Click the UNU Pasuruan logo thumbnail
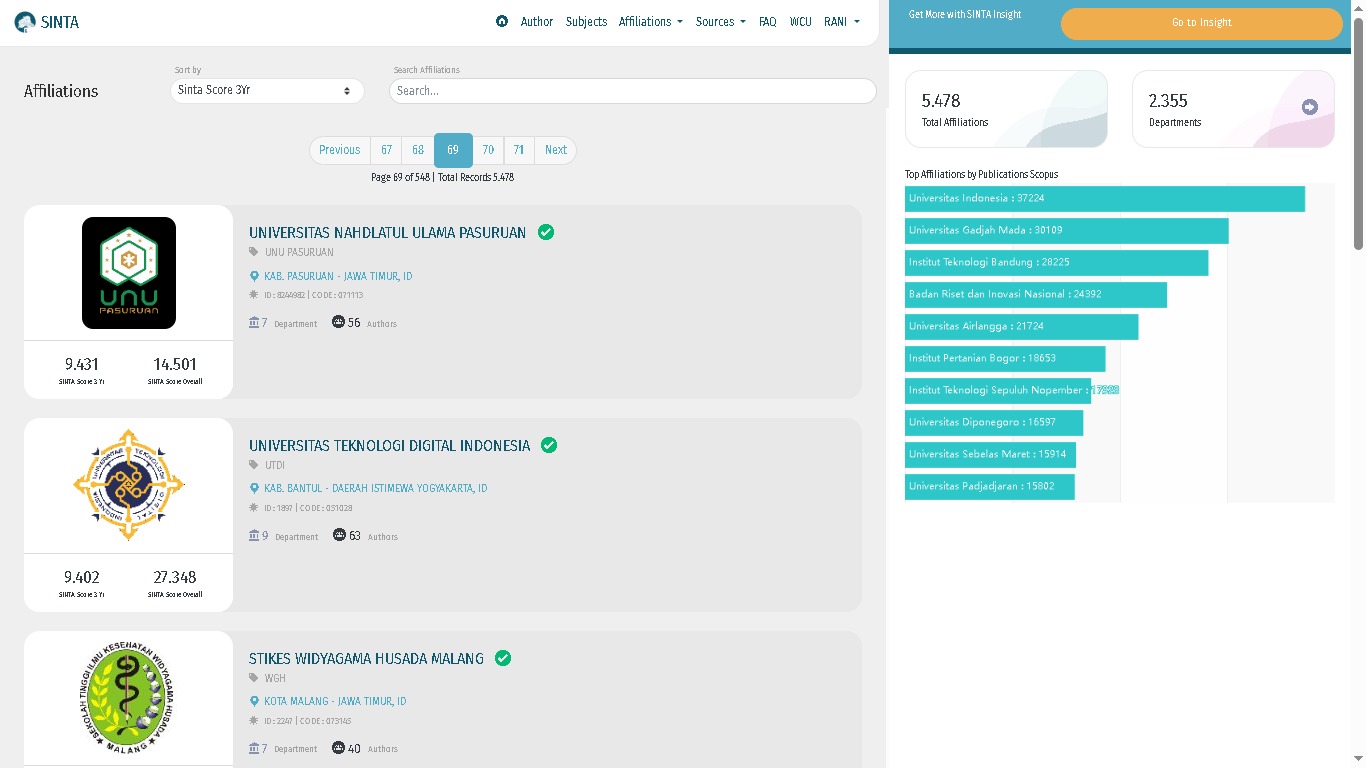 pyautogui.click(x=129, y=273)
